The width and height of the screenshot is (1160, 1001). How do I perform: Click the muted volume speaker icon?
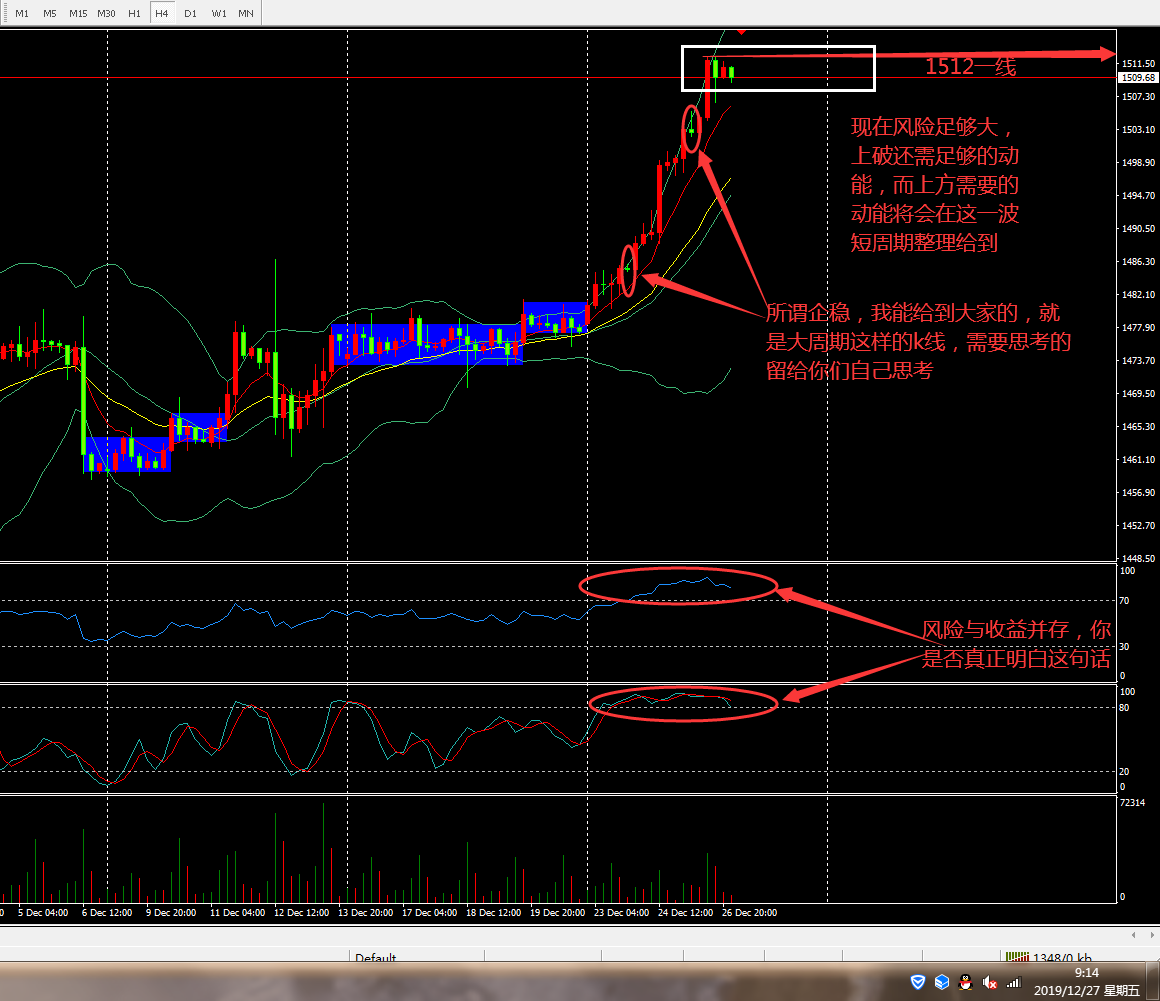point(990,983)
